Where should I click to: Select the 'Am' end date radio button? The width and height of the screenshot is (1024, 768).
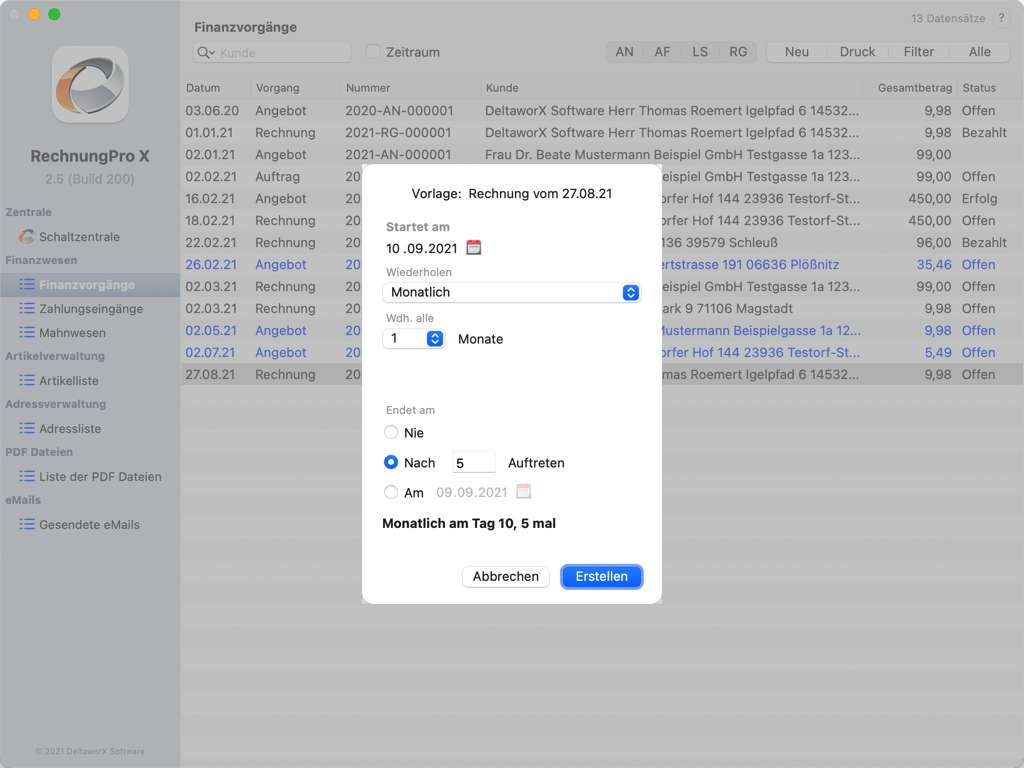(391, 493)
